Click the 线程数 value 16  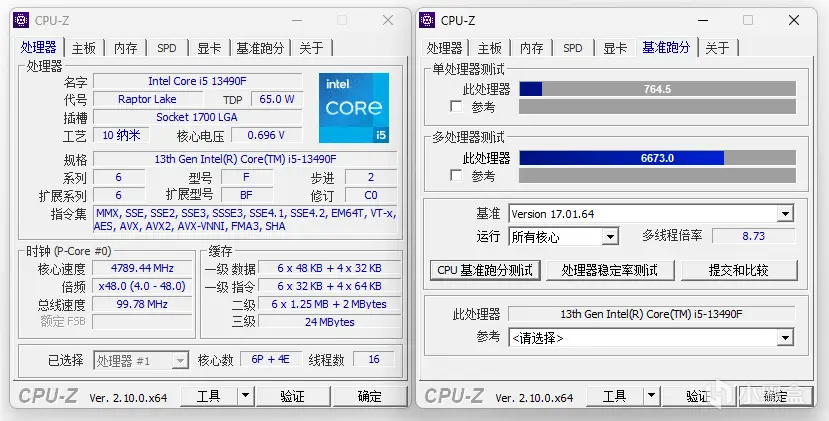pos(374,359)
